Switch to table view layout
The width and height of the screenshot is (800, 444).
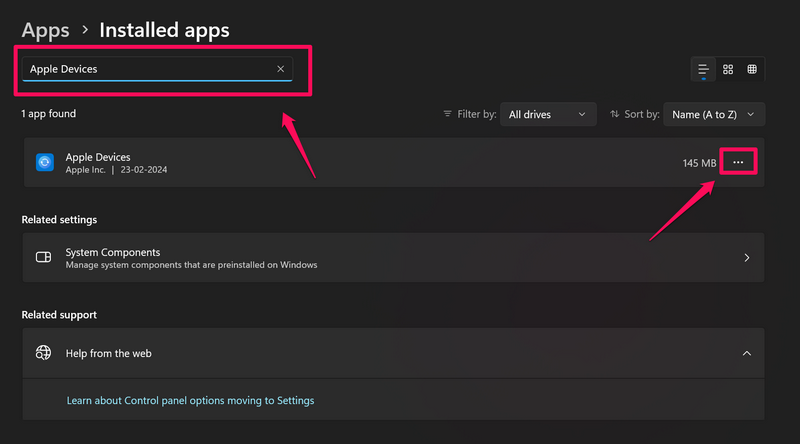click(x=752, y=69)
